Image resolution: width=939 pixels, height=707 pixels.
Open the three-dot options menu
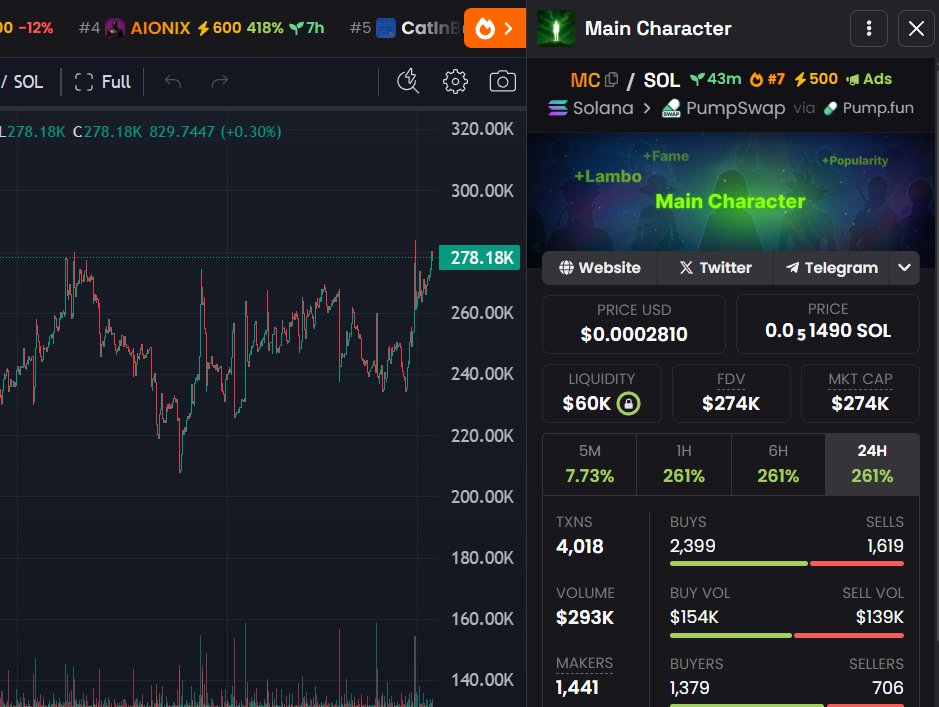tap(868, 28)
